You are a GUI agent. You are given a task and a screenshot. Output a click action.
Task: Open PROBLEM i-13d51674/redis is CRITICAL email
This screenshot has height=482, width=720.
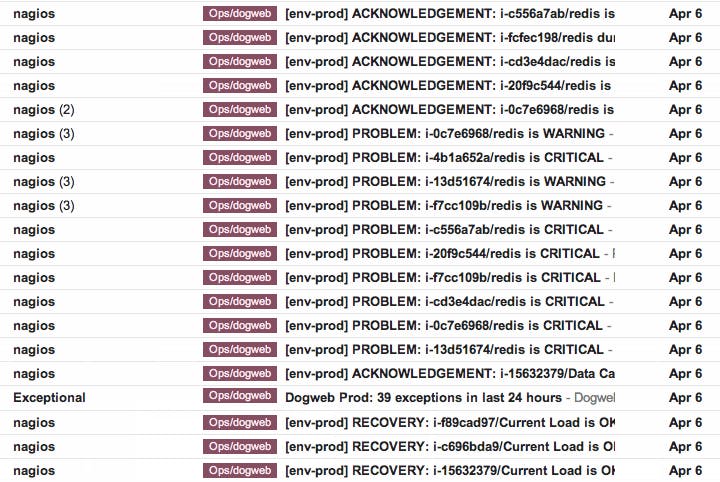(x=360, y=349)
